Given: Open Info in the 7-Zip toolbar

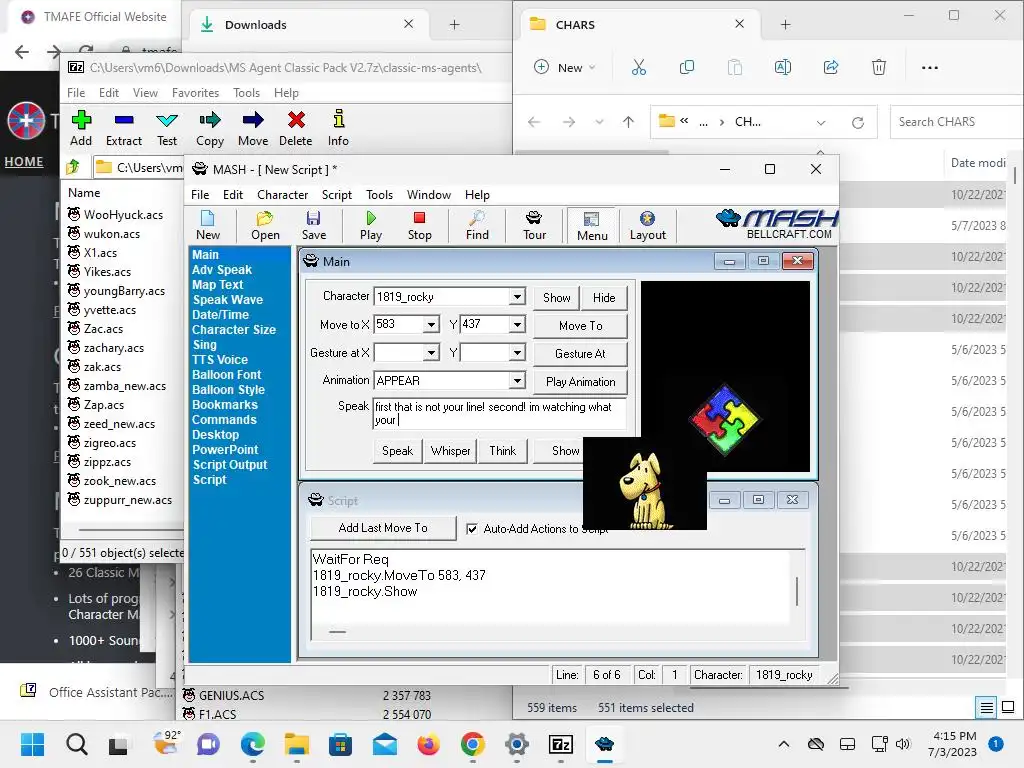Looking at the screenshot, I should coord(338,128).
